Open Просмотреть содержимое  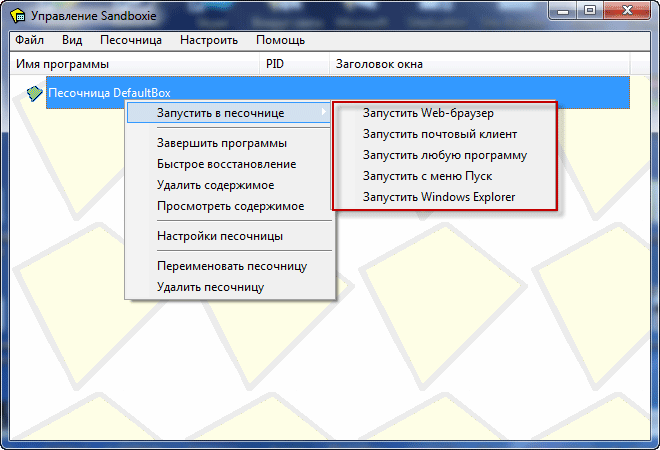coord(230,206)
